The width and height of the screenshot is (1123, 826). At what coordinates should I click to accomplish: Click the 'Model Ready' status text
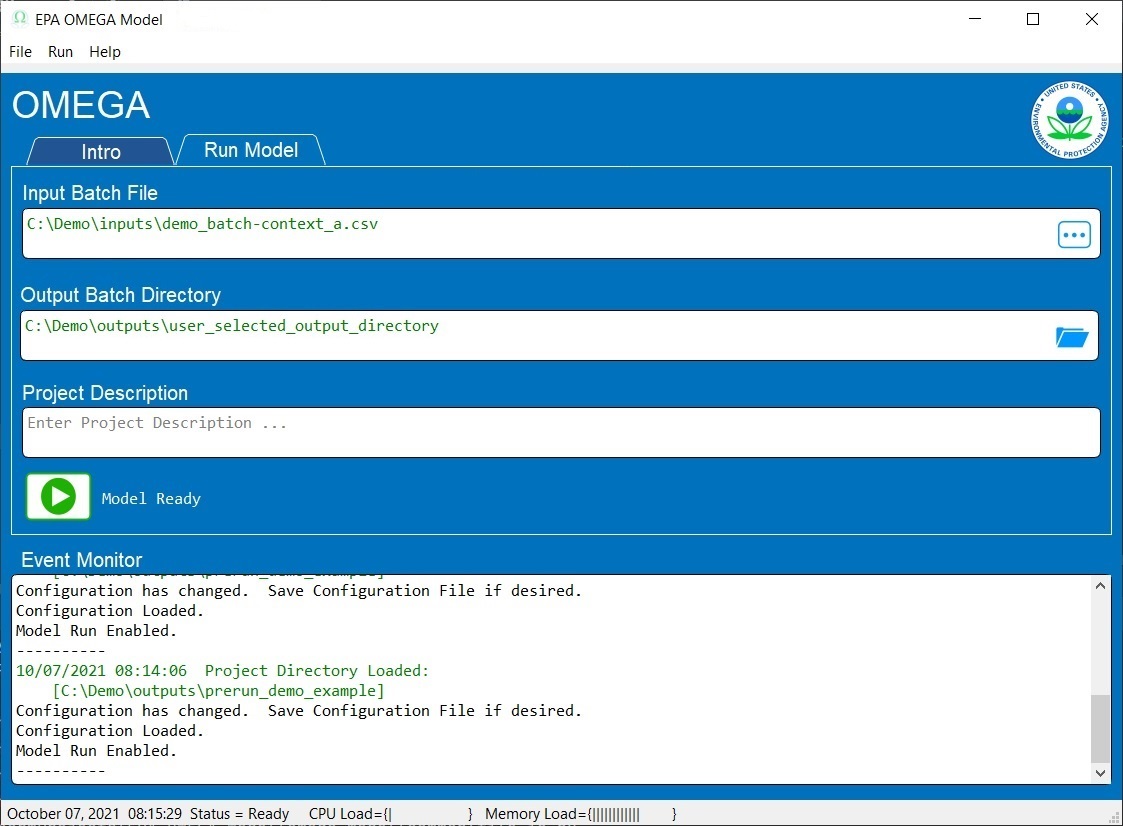pyautogui.click(x=151, y=499)
